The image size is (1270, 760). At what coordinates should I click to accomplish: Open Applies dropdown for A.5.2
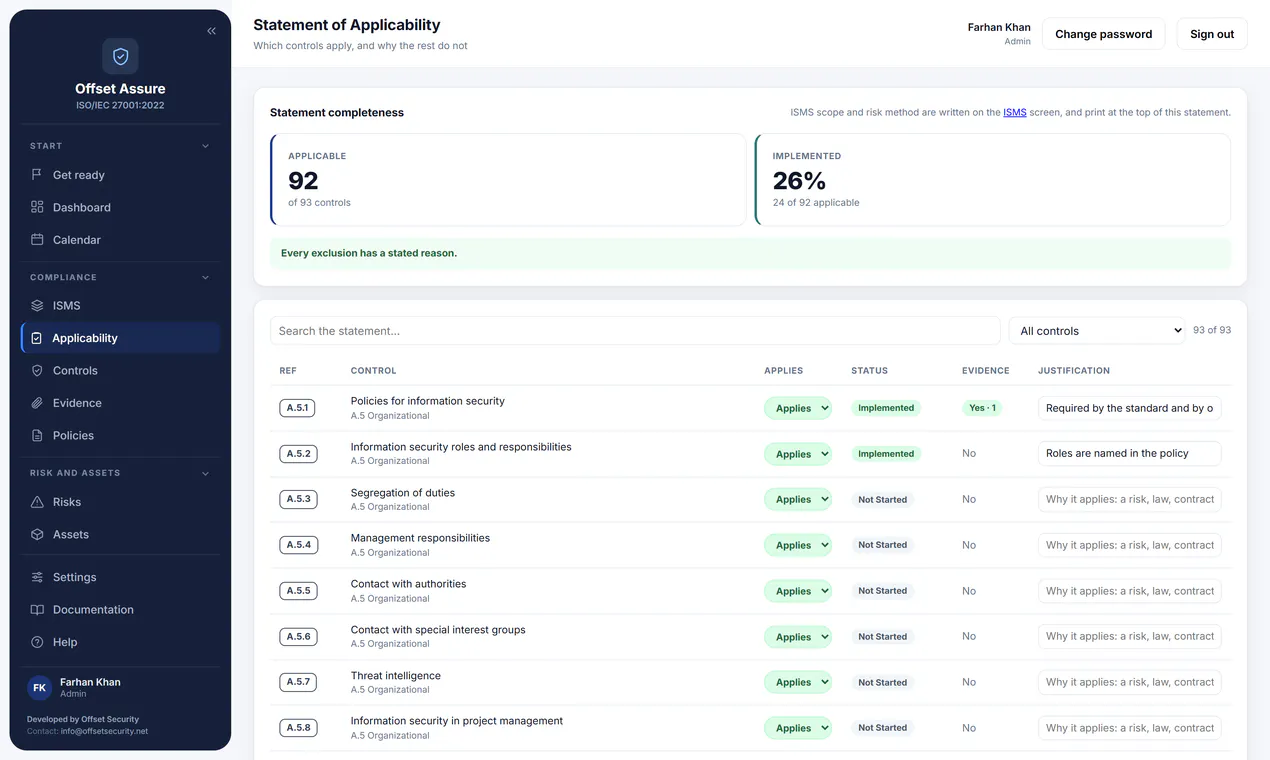coord(798,454)
